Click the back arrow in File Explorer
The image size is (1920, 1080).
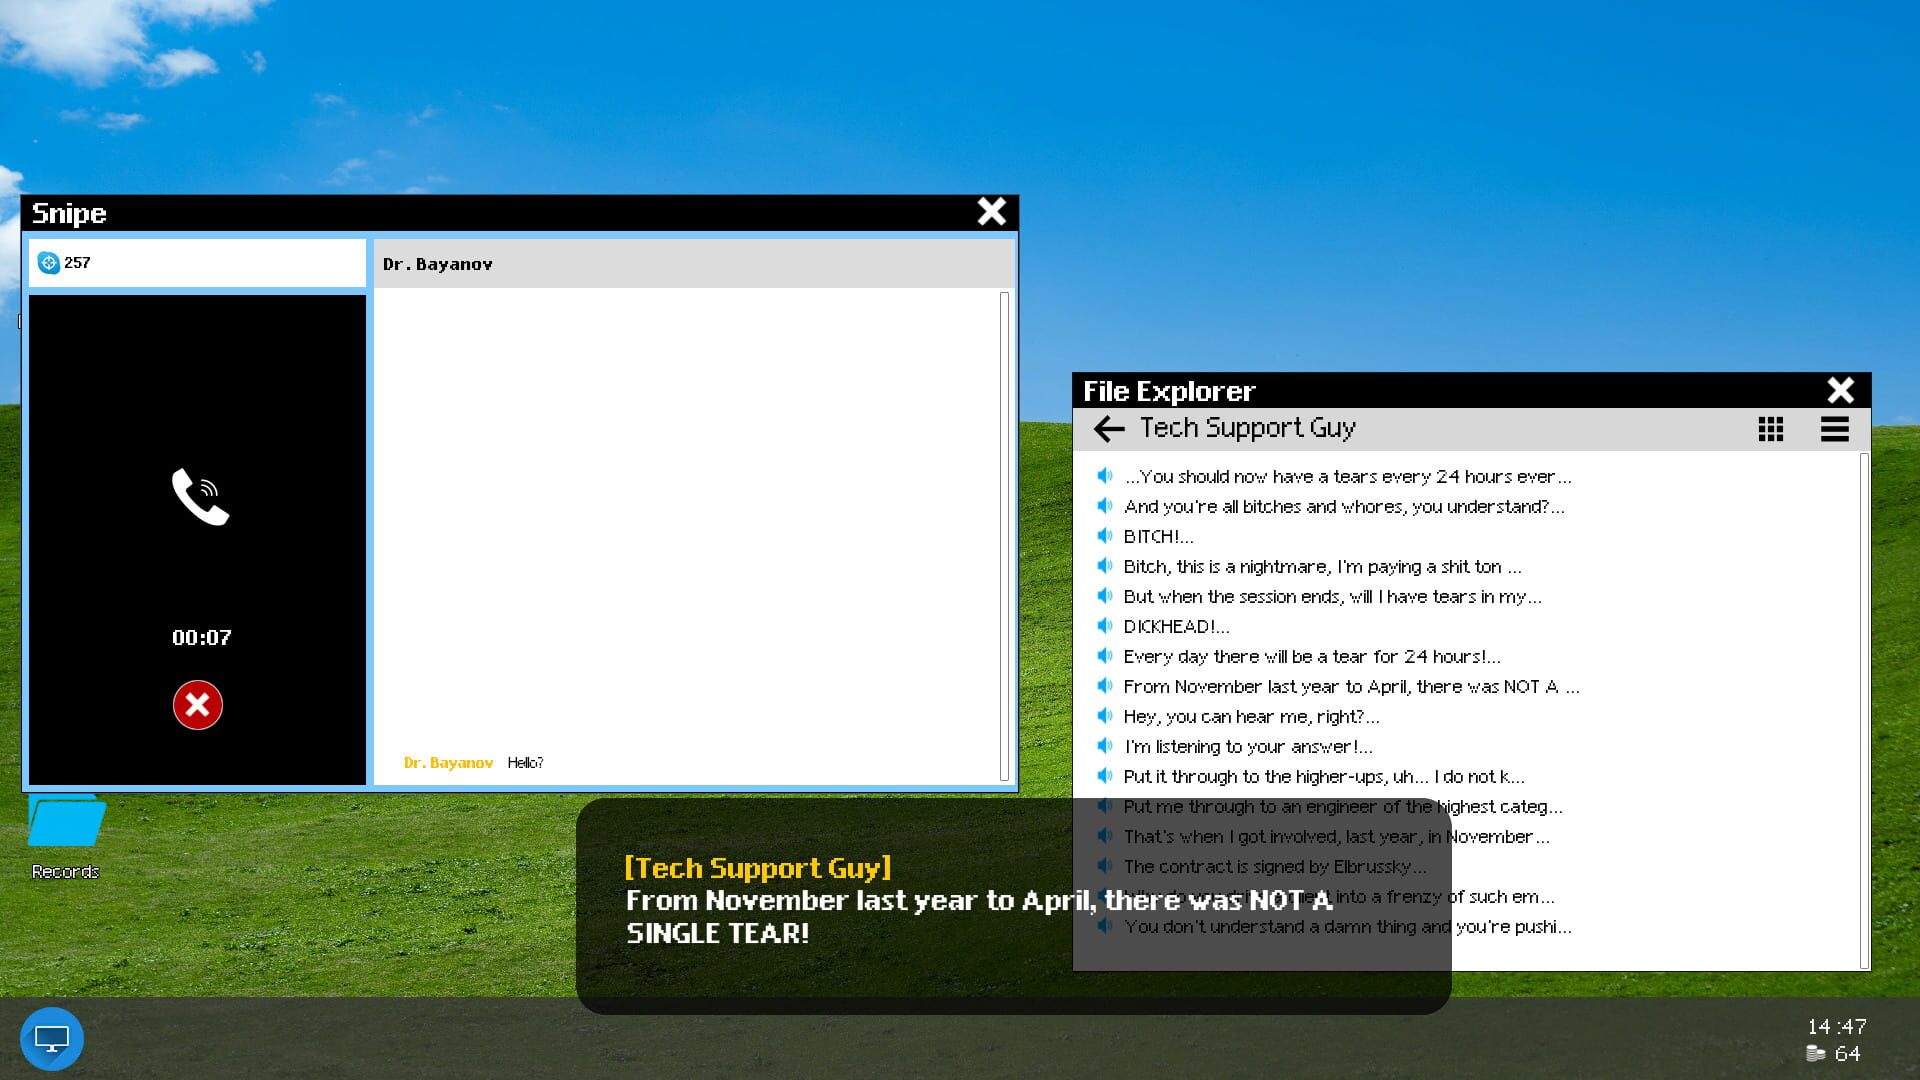coord(1110,429)
